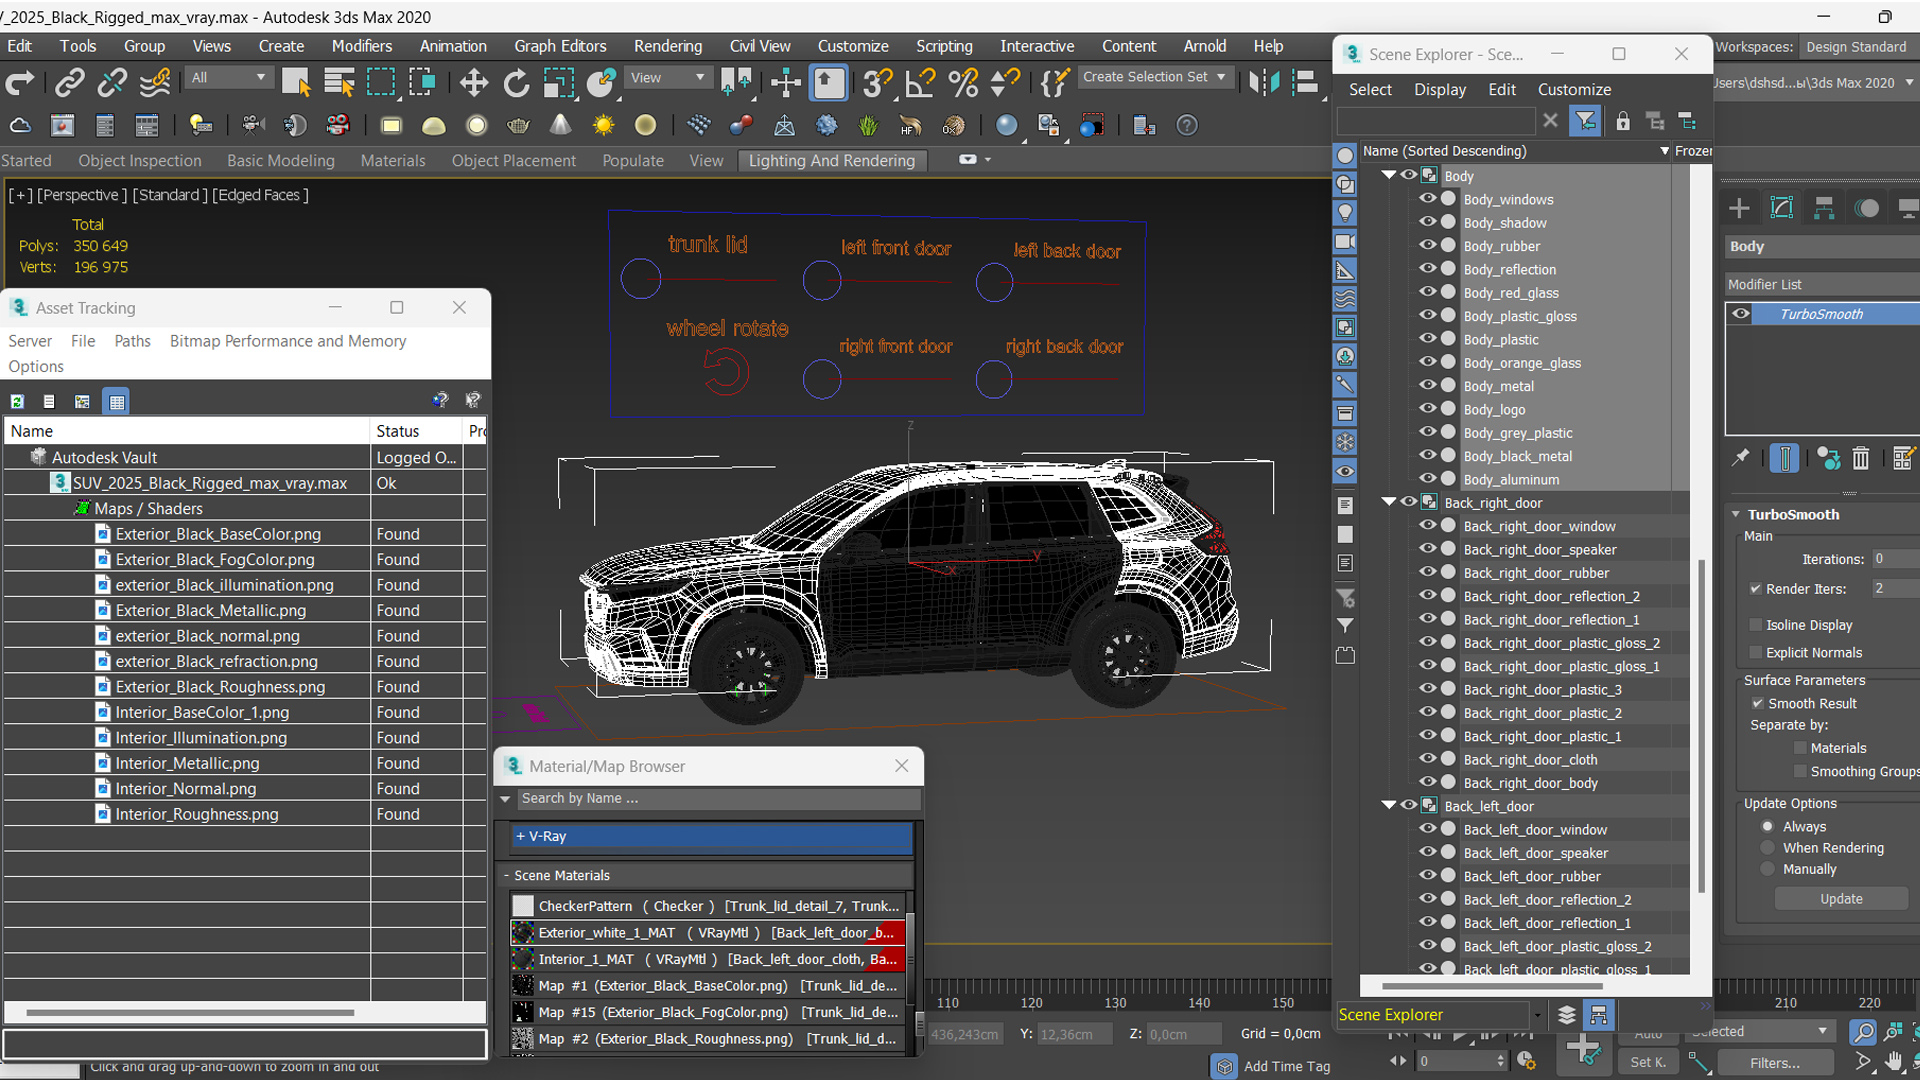Image resolution: width=1920 pixels, height=1080 pixels.
Task: Toggle TurboSmooth modifier eye icon
Action: point(1741,314)
